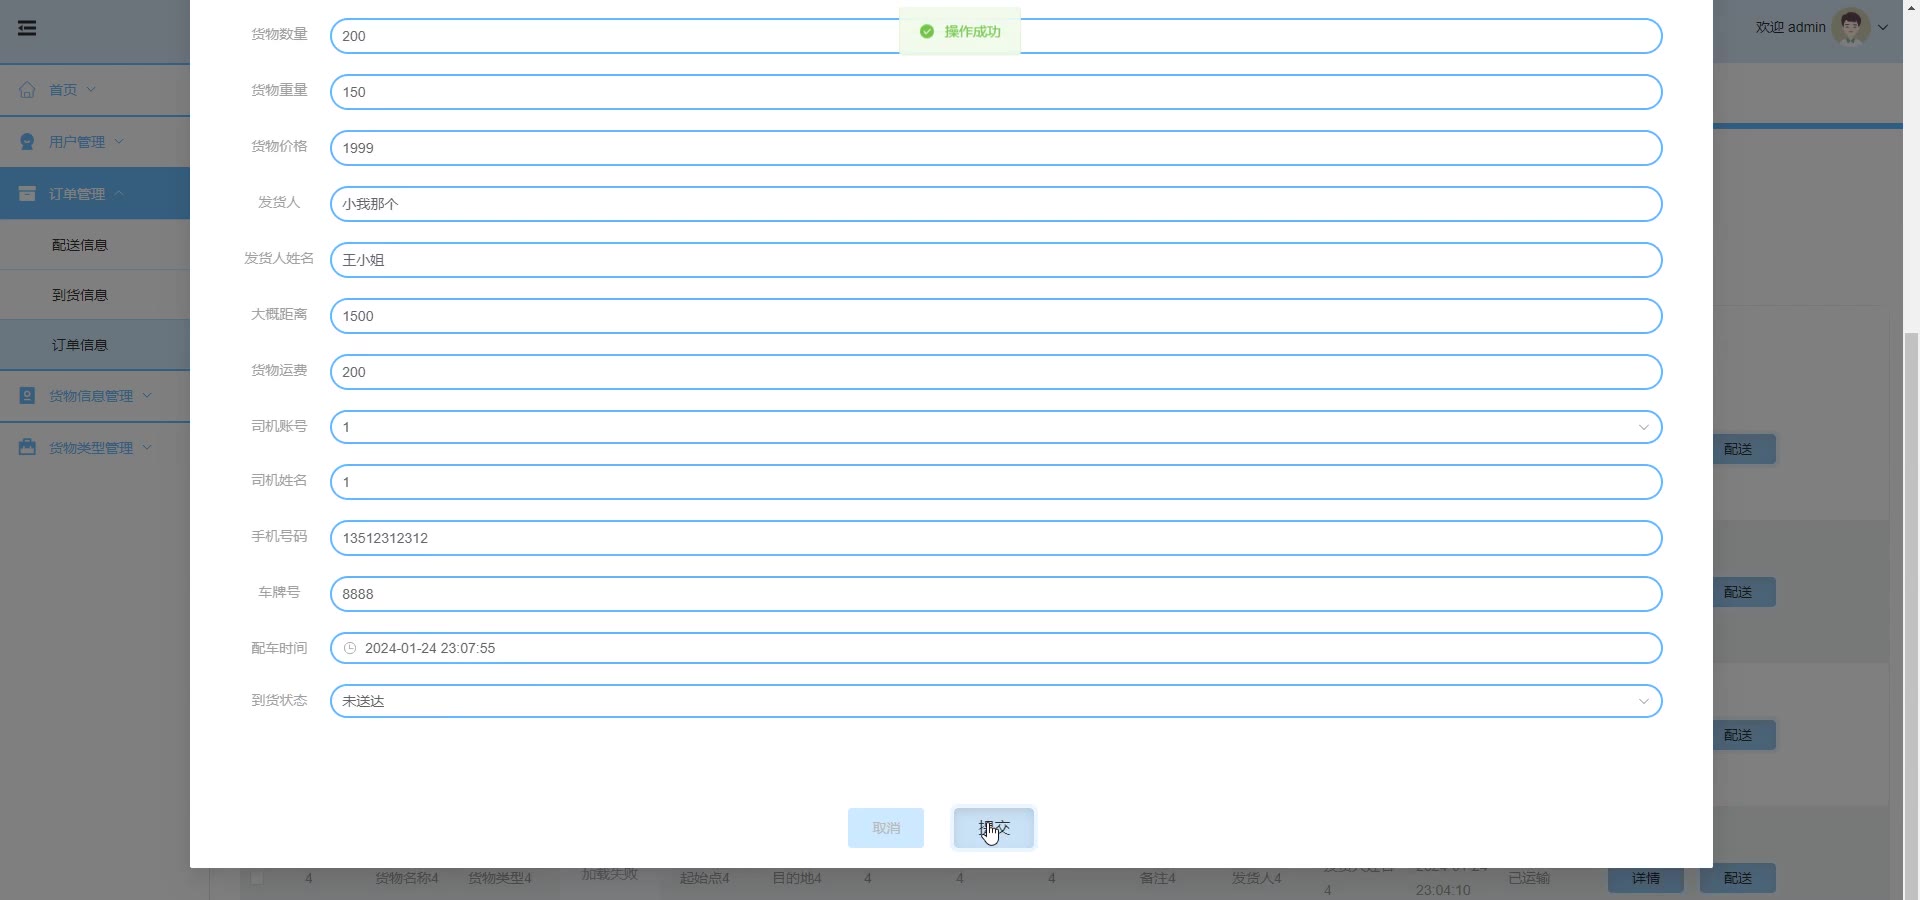Click the 配送 button in the bottom row
1920x900 pixels.
tap(1738, 878)
